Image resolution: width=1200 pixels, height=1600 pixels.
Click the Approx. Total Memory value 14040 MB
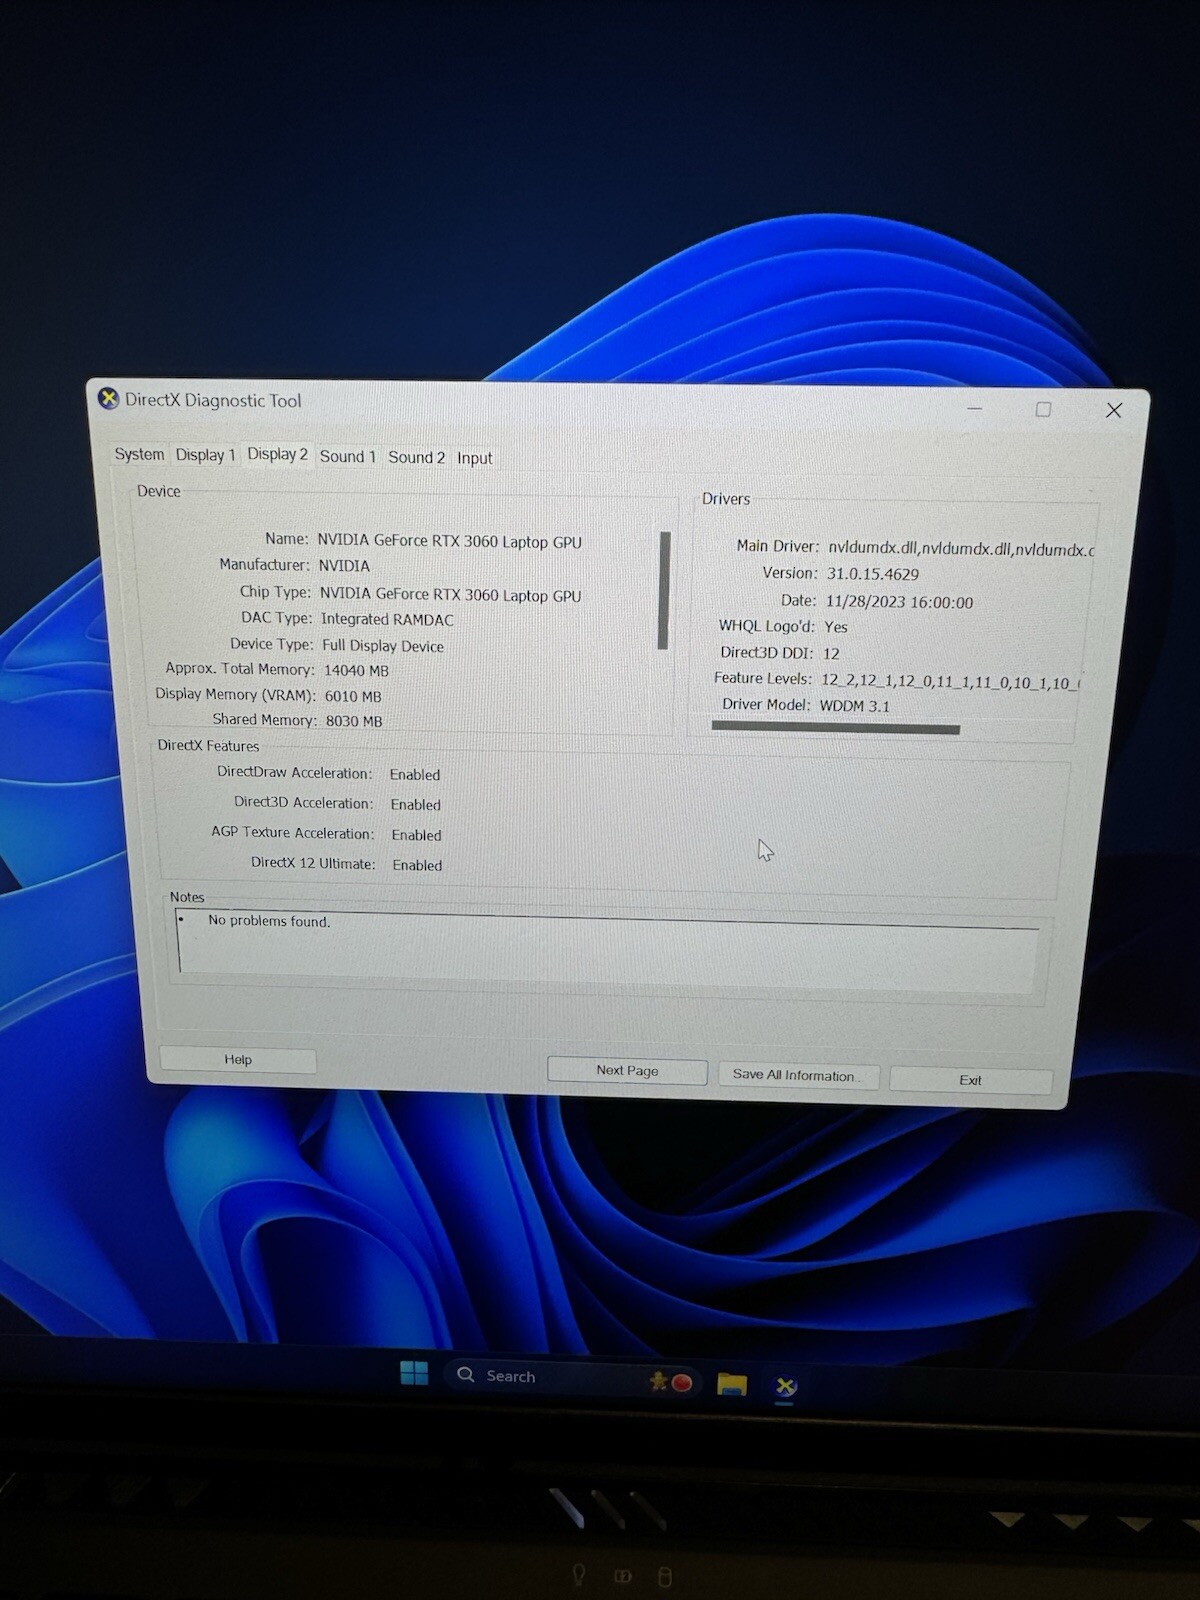[356, 671]
